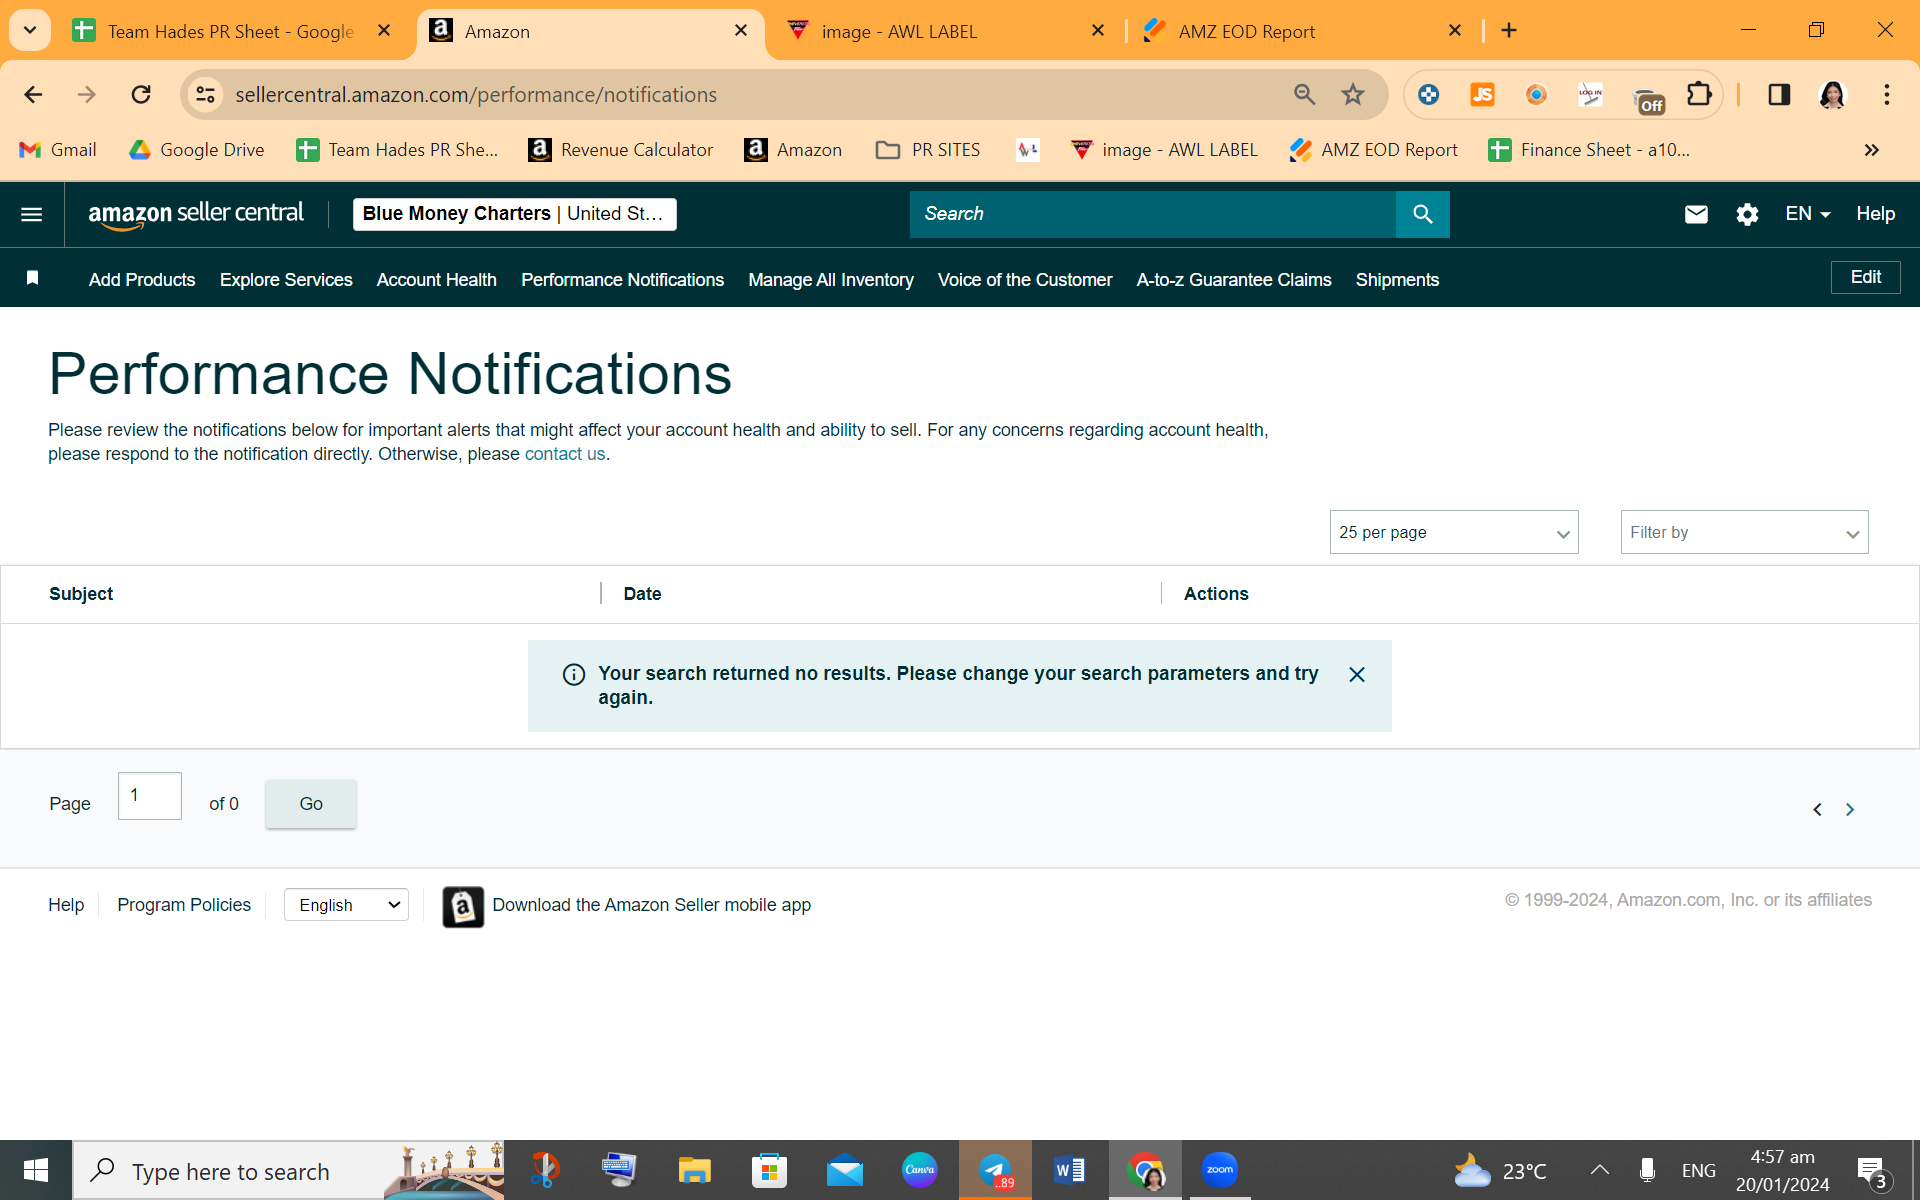The height and width of the screenshot is (1200, 1920).
Task: Open the Help link in header
Action: pos(1875,214)
